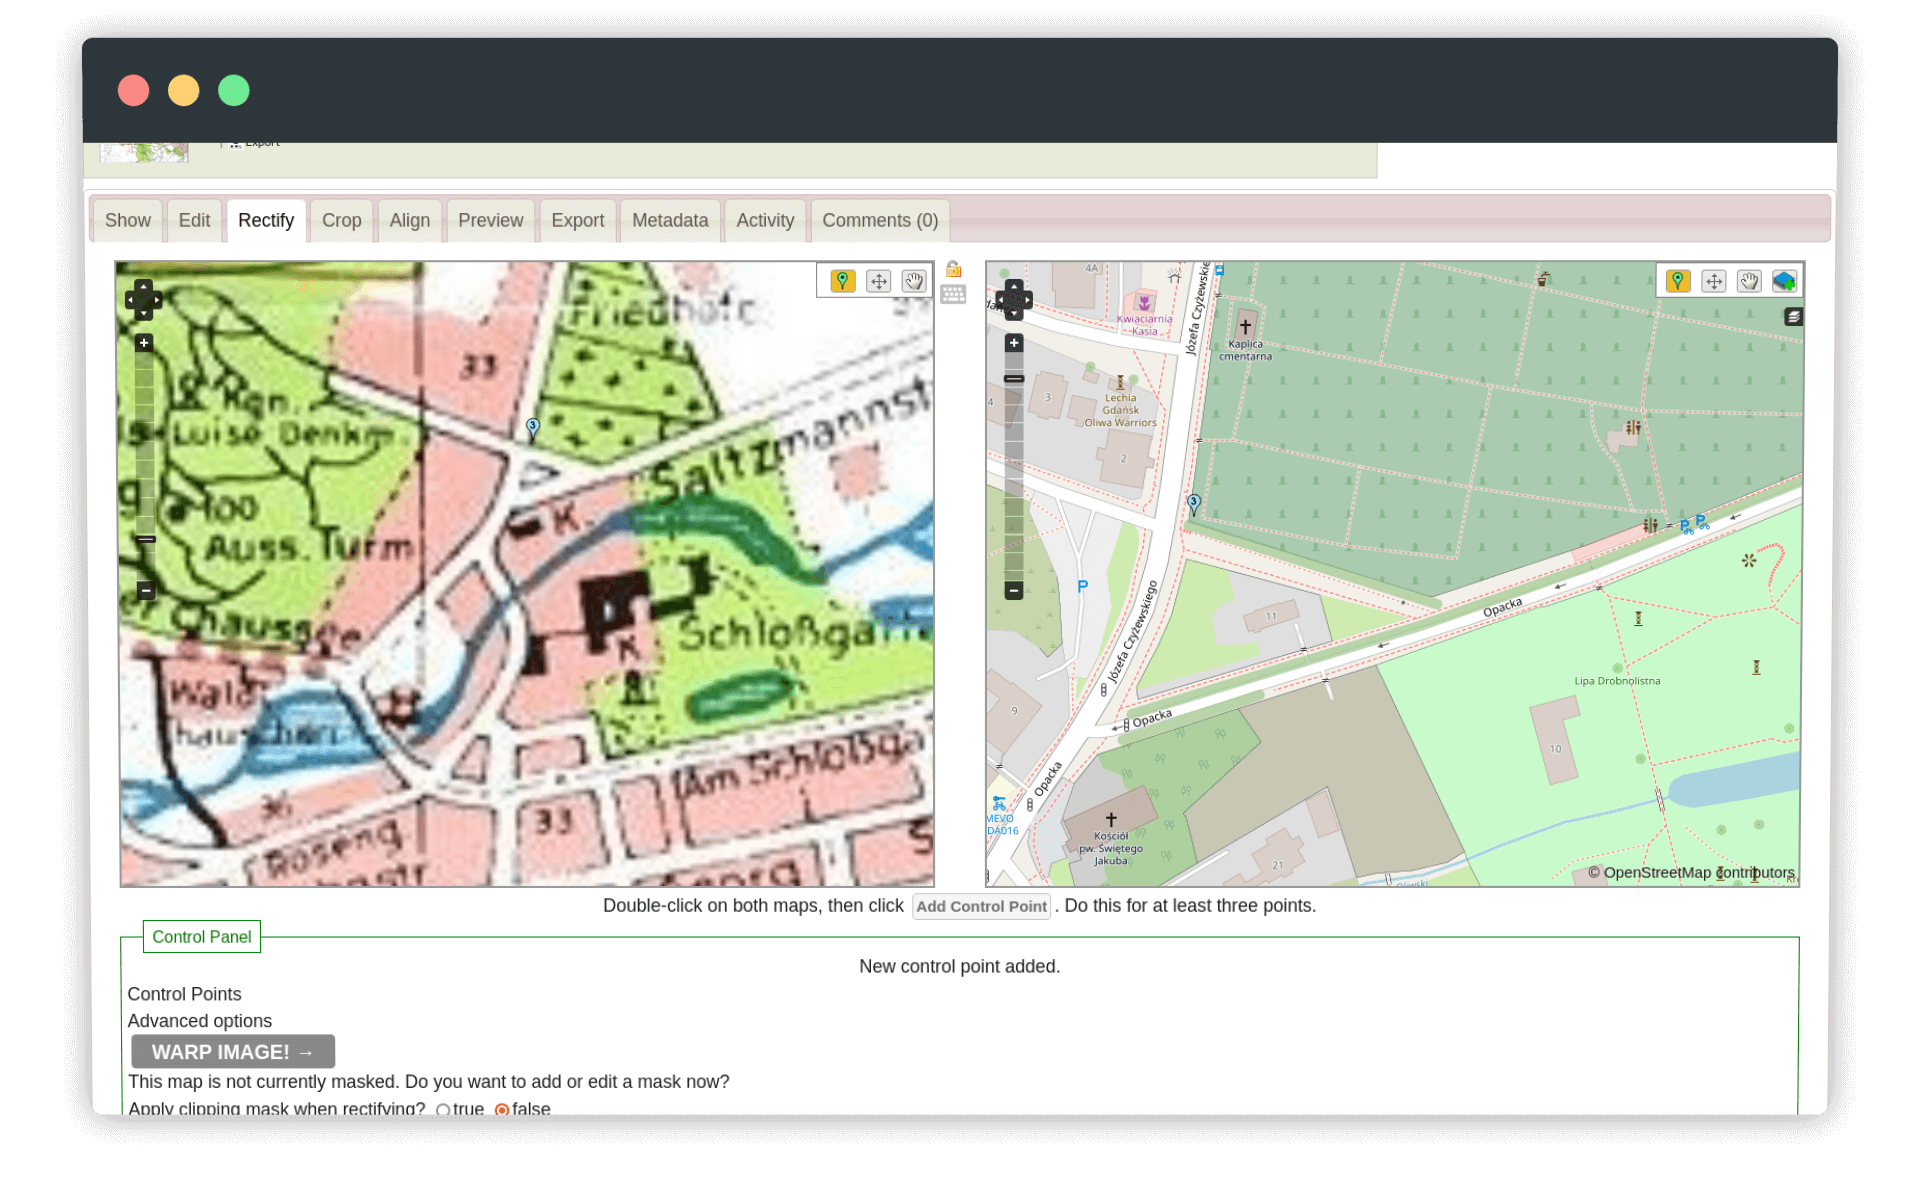Screen dimensions: 1920x1200
Task: Select move control point tool on left map
Action: click(x=878, y=281)
